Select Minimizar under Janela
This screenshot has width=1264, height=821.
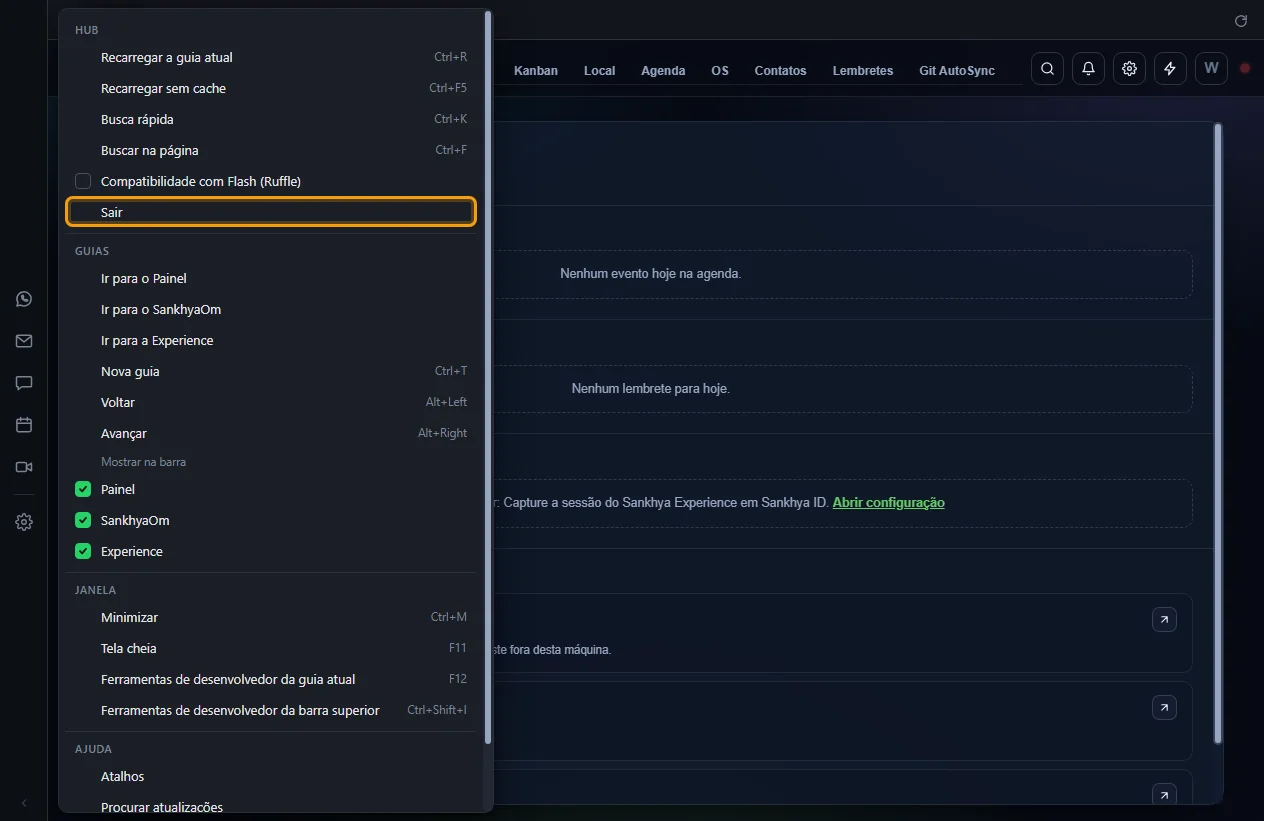pos(271,617)
